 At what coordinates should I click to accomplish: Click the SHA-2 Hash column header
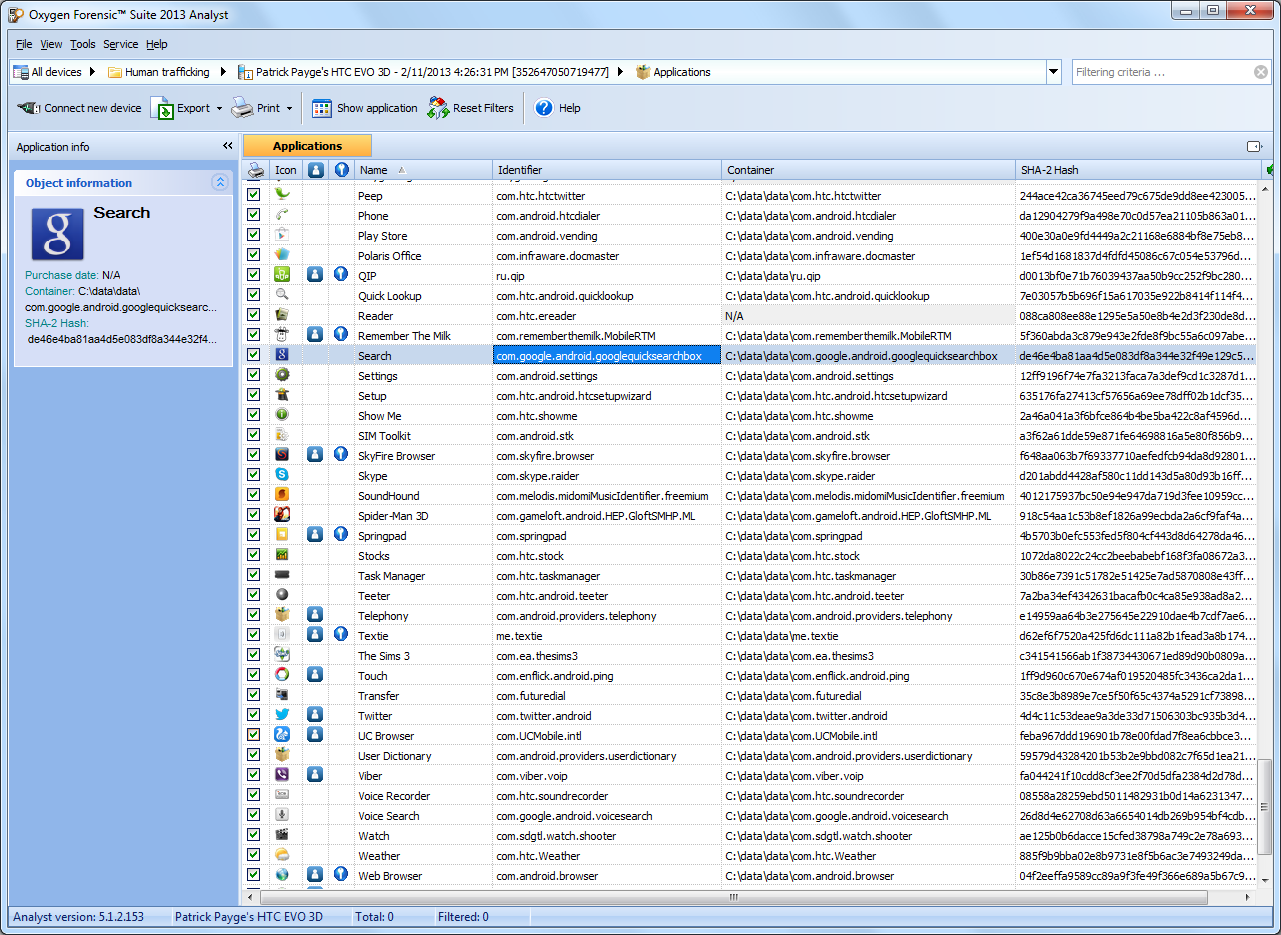(1137, 170)
